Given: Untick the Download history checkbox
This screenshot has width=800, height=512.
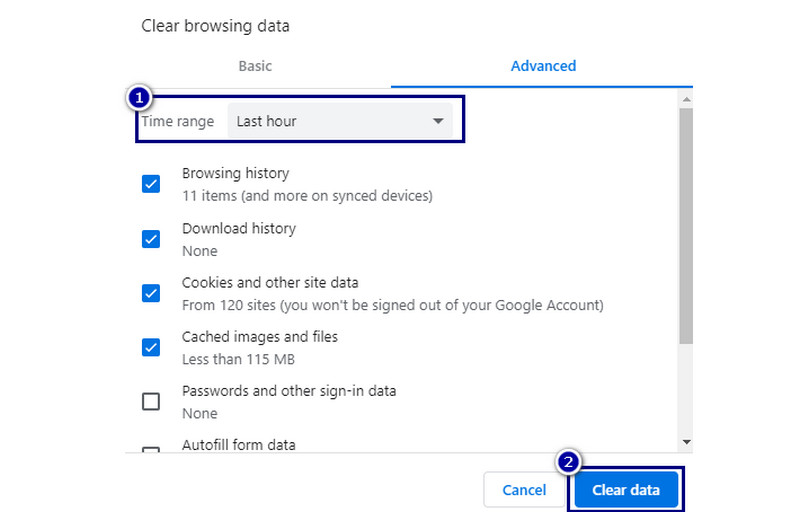Looking at the screenshot, I should pyautogui.click(x=151, y=239).
